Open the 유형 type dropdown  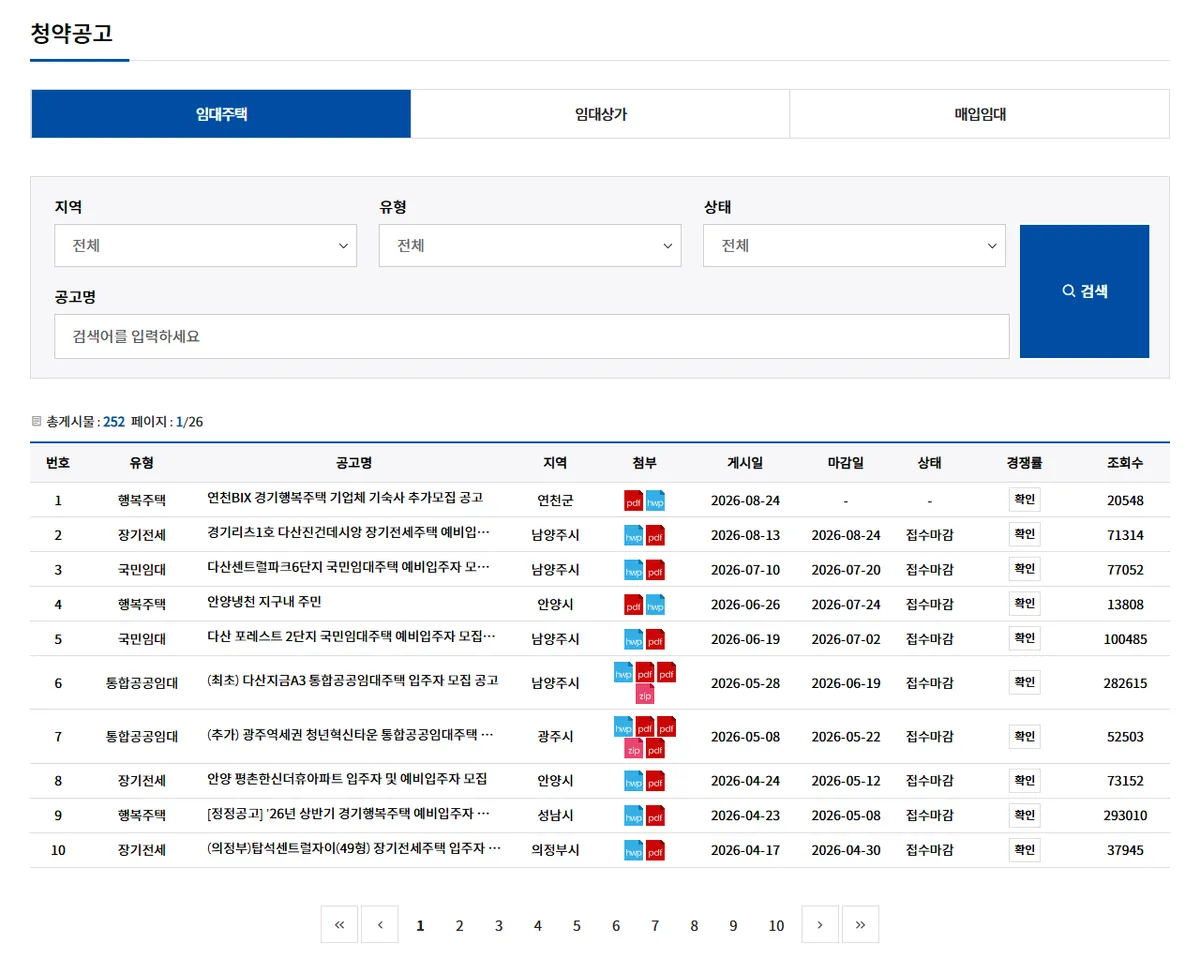pyautogui.click(x=530, y=246)
